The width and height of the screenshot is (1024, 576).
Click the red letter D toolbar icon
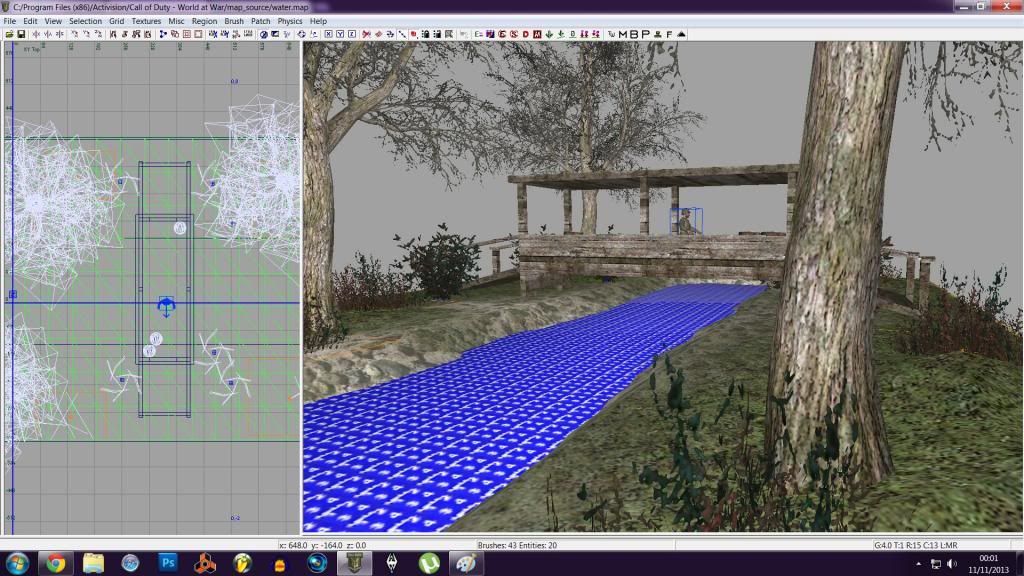(x=525, y=34)
